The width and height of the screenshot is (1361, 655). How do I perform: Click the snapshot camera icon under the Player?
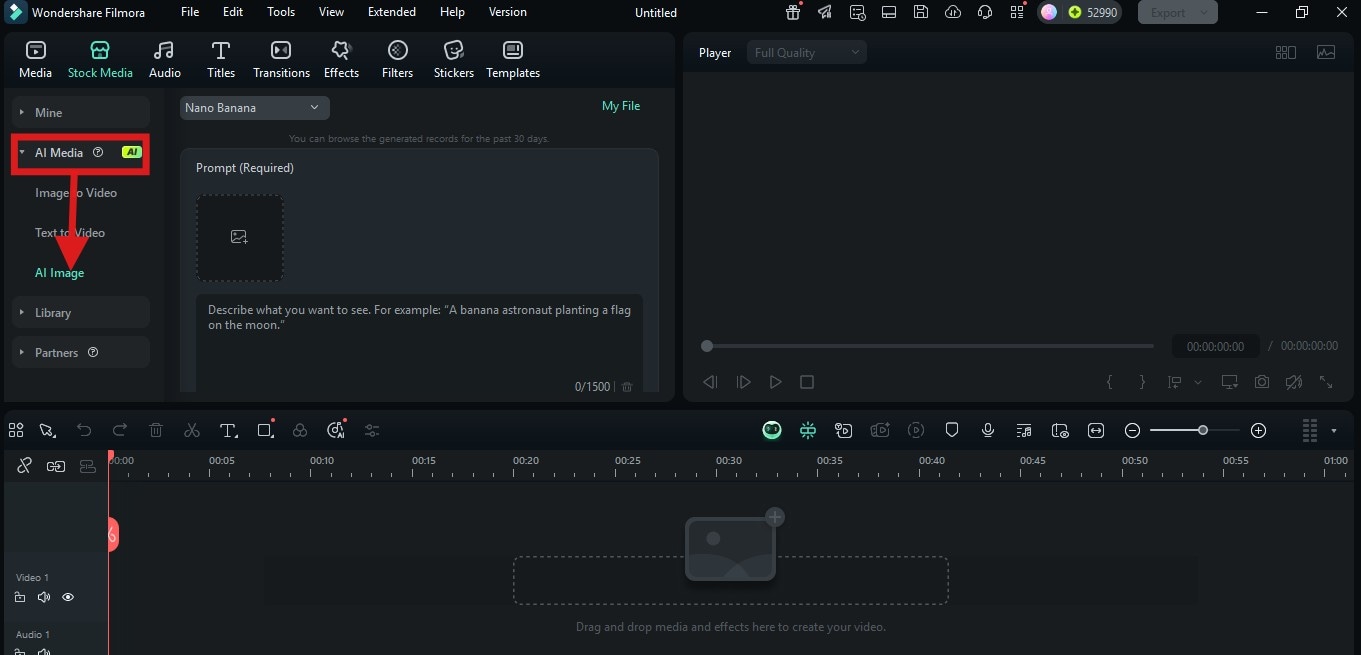[1261, 381]
